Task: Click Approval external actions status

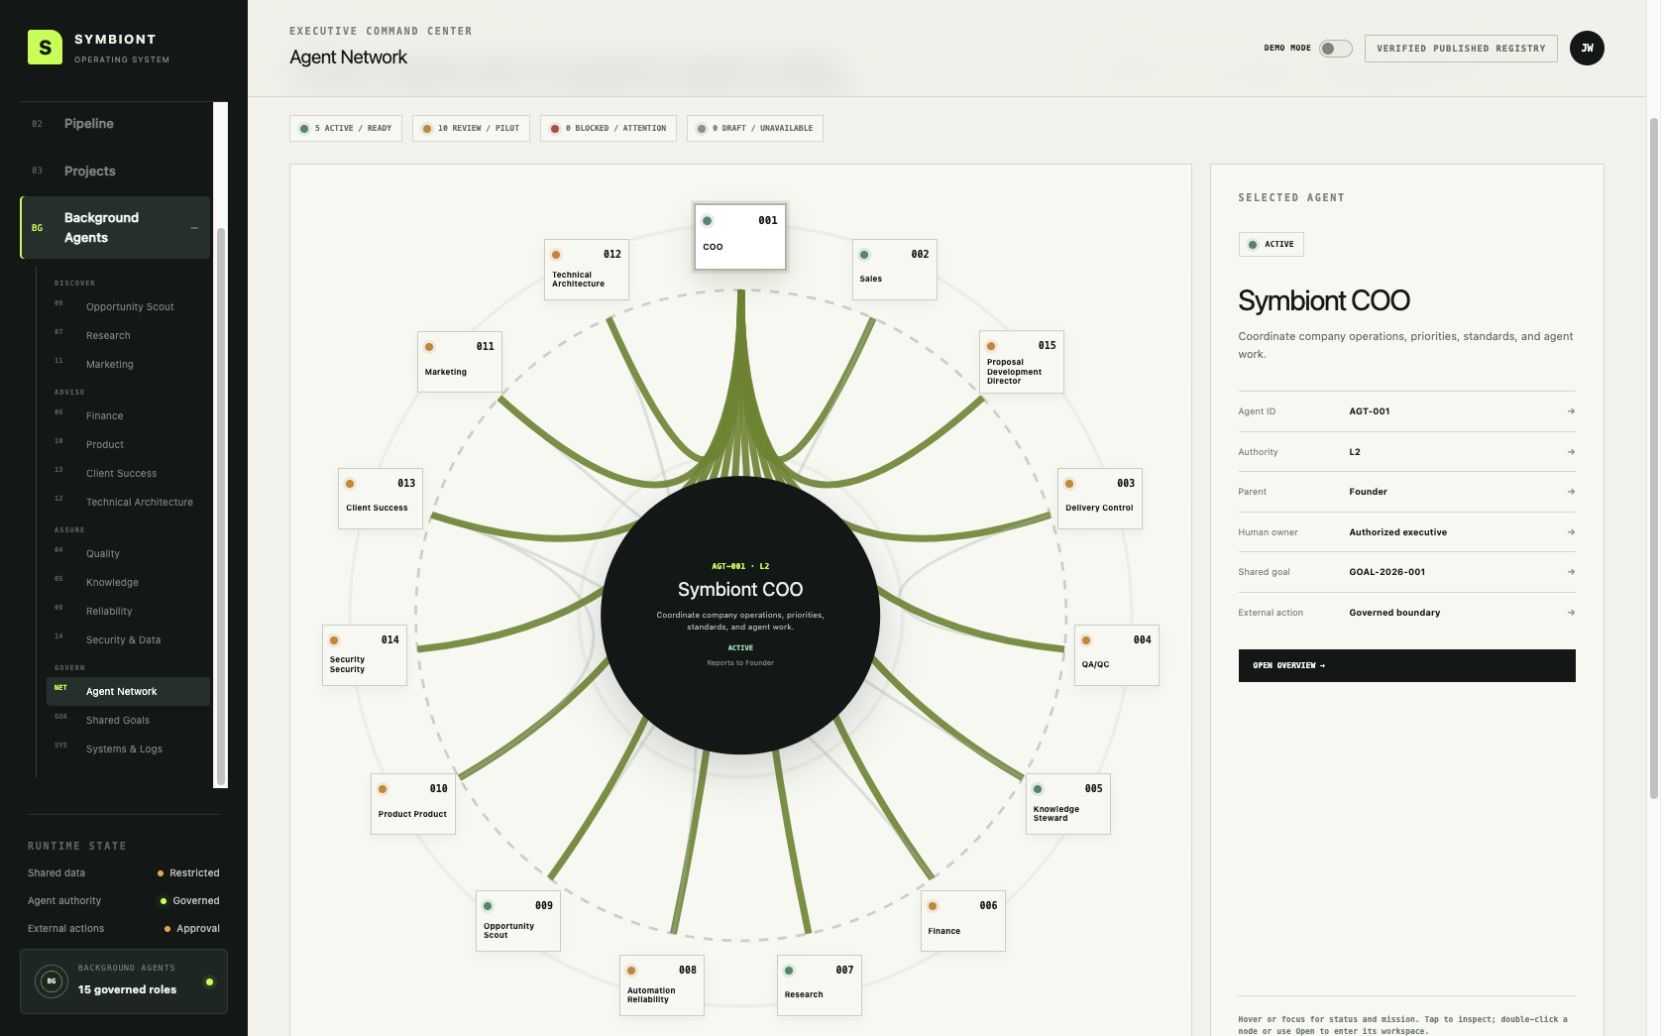Action: pos(192,929)
